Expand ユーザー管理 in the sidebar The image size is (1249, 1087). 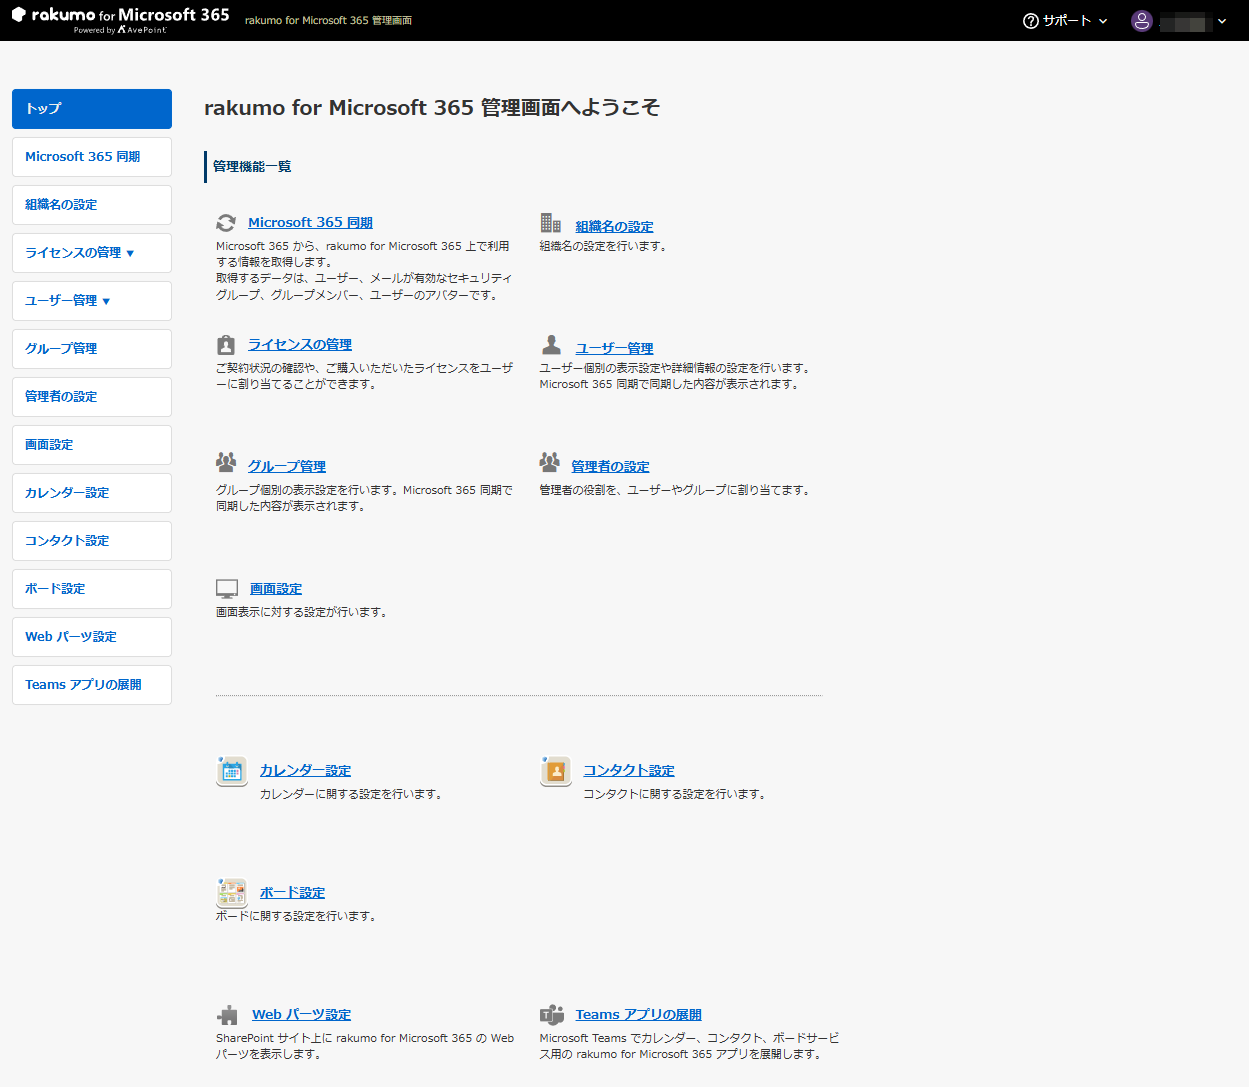[92, 301]
